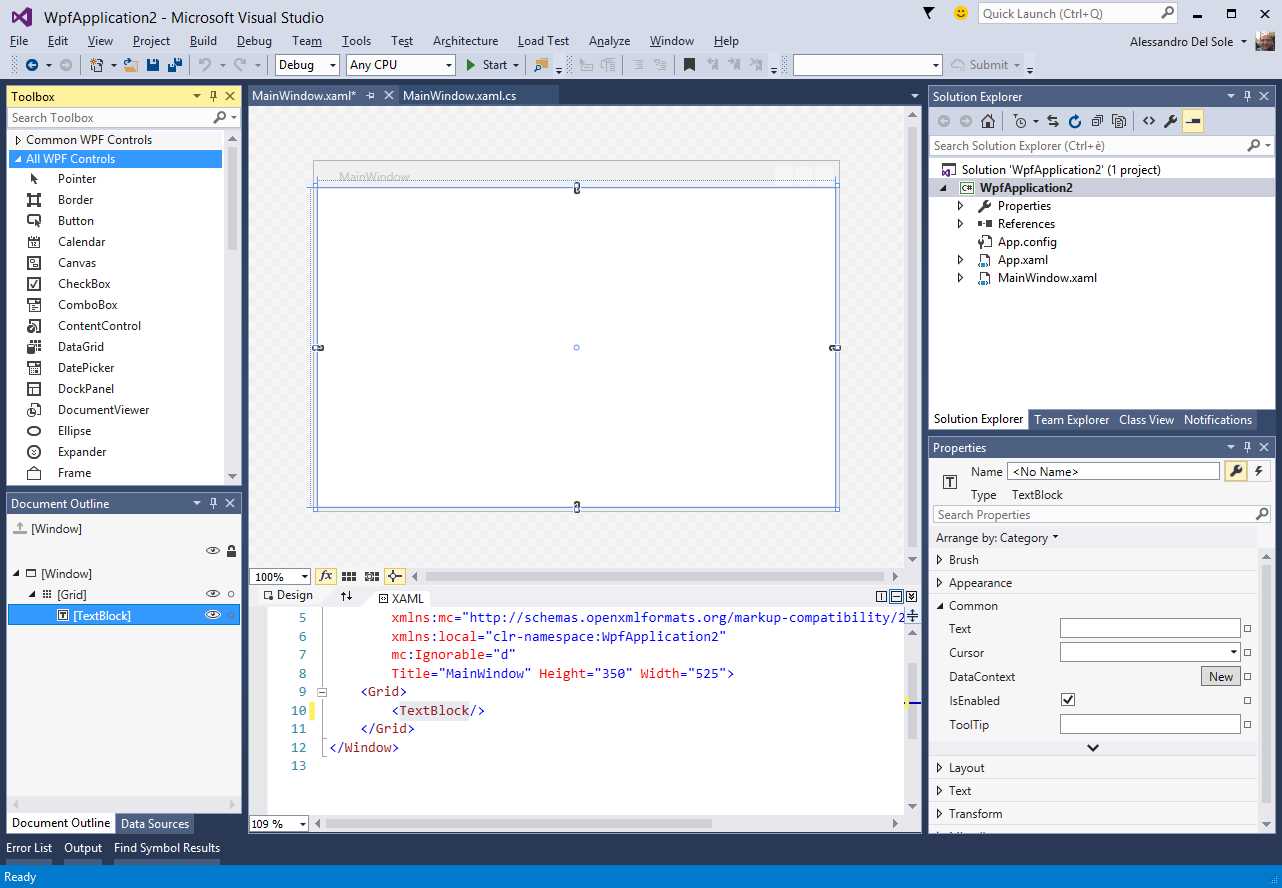Toggle effect rendering with the fx designer icon

326,576
